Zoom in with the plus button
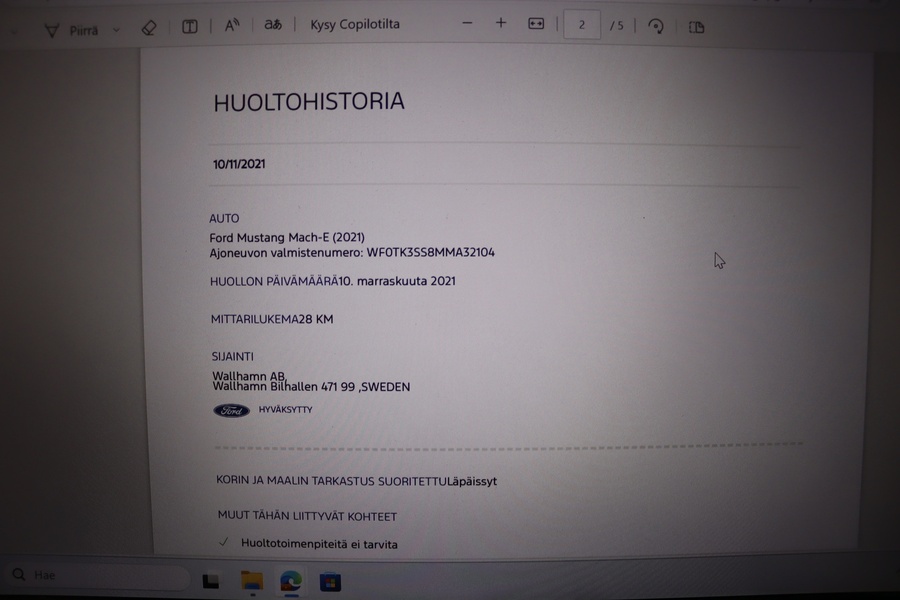Image resolution: width=900 pixels, height=600 pixels. tap(501, 23)
